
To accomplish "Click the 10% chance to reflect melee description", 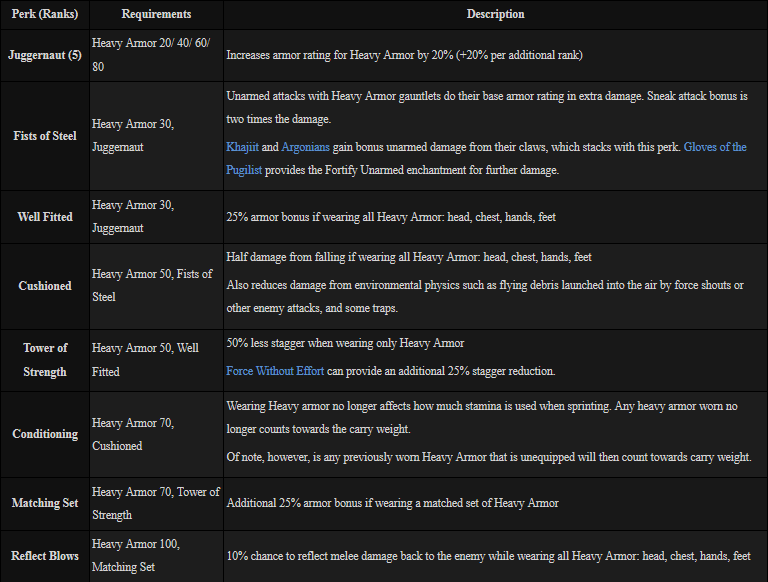I will coord(488,556).
